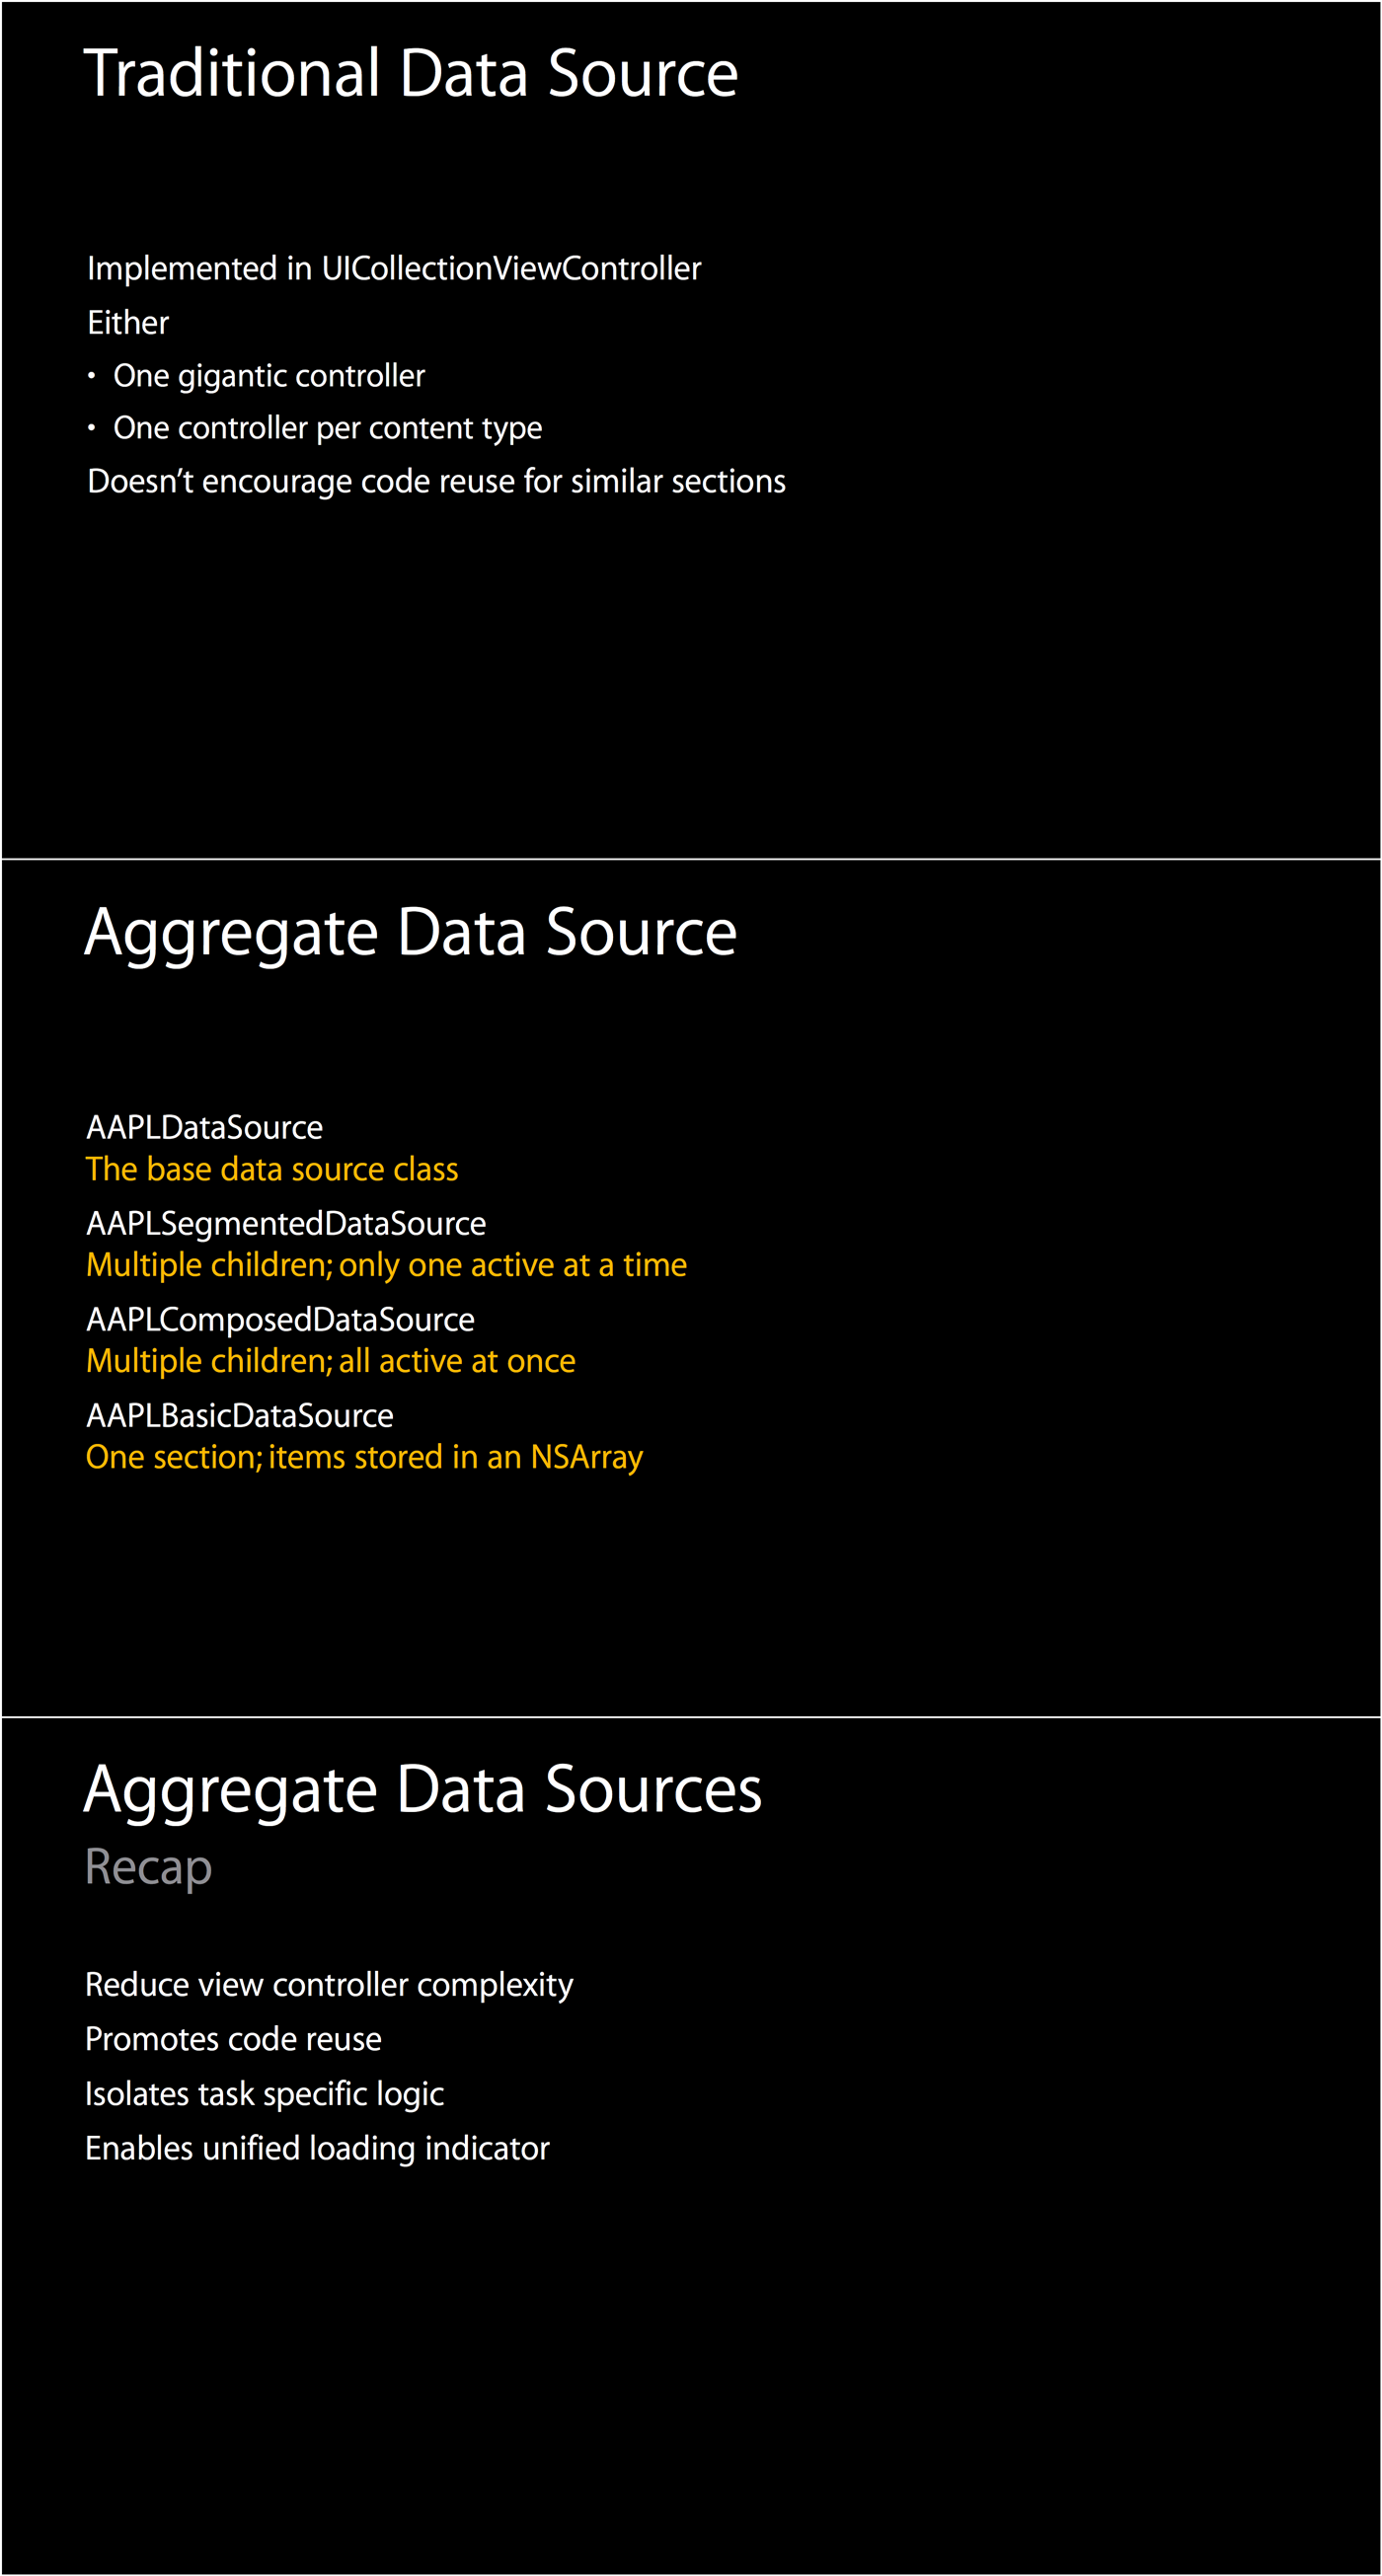1382x2576 pixels.
Task: Select the "One gigantic controller" bullet
Action: pos(269,376)
